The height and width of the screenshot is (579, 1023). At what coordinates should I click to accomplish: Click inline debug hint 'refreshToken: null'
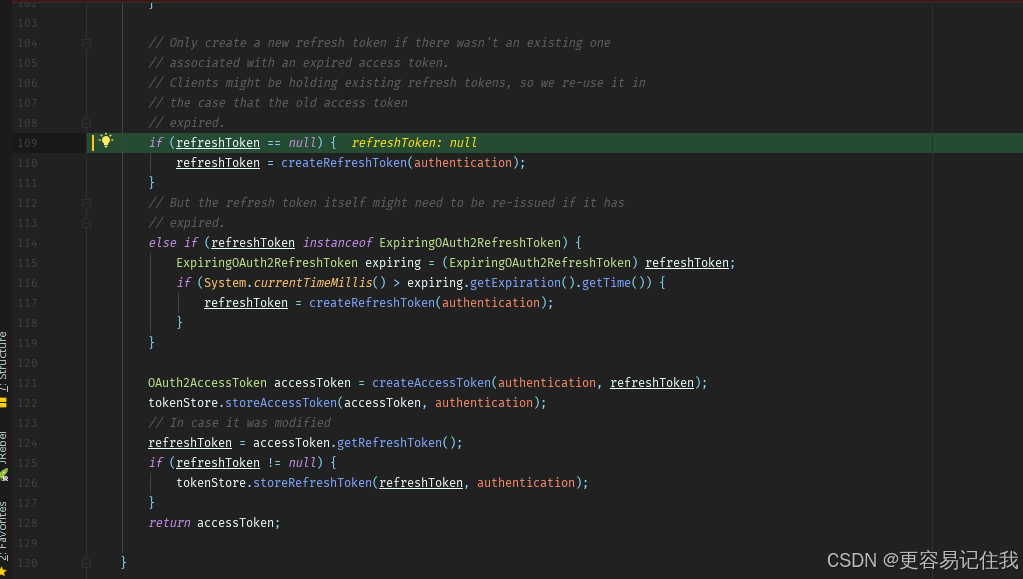tap(414, 143)
